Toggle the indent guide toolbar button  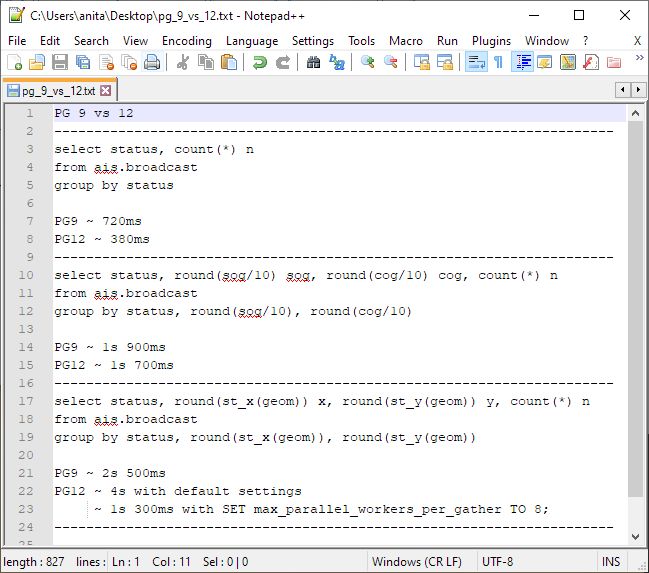(522, 62)
